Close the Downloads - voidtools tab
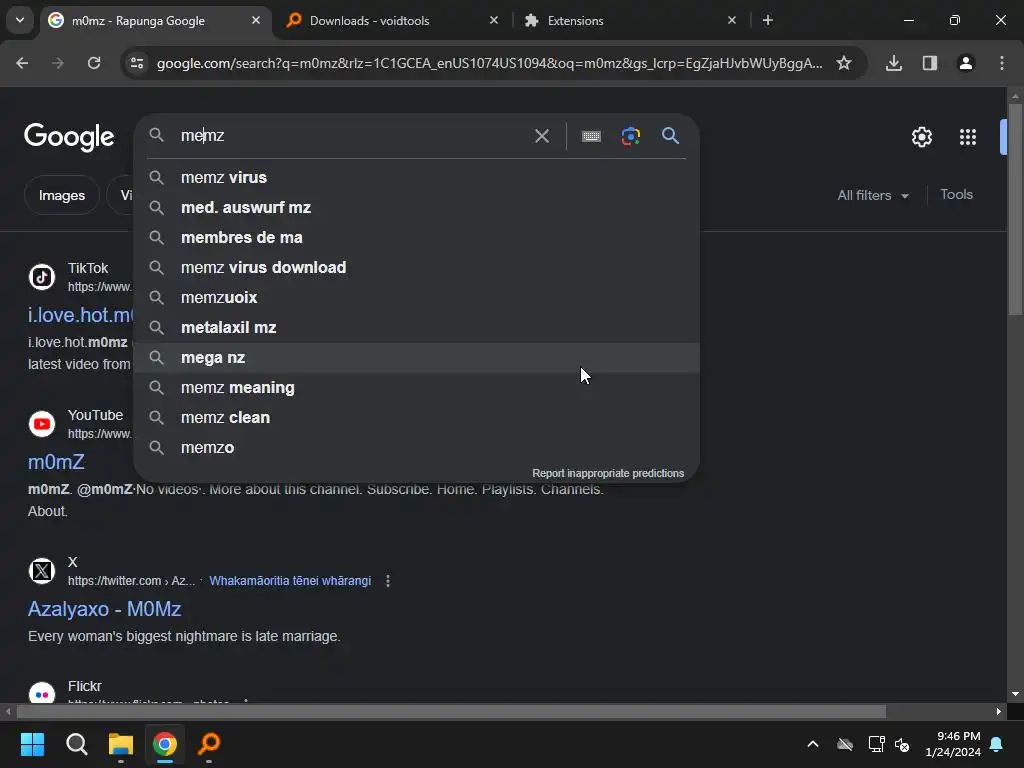This screenshot has height=768, width=1024. 494,20
